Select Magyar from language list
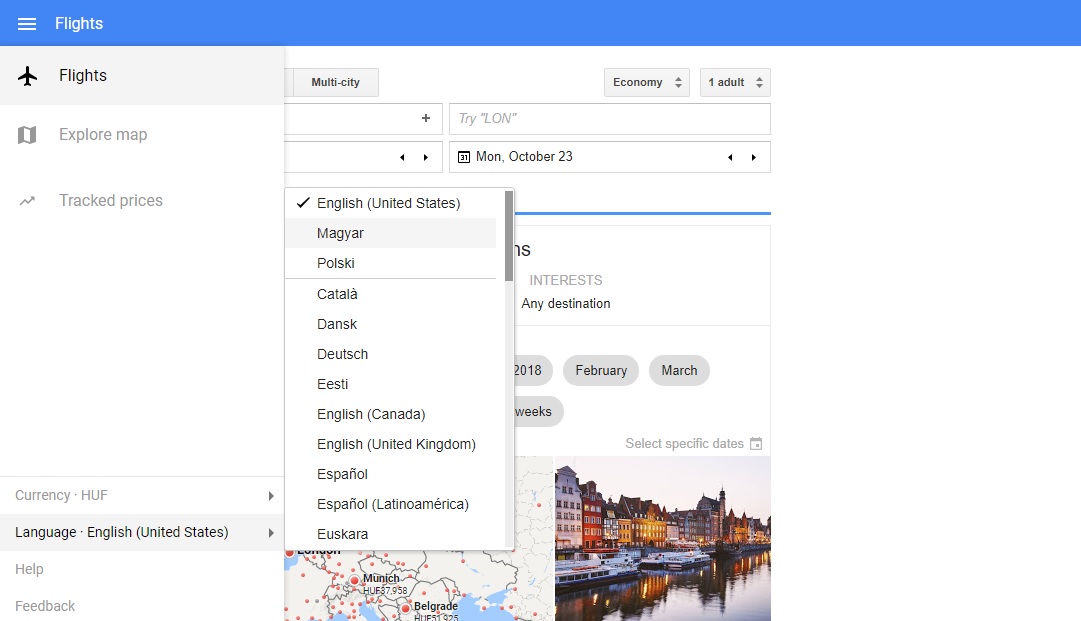This screenshot has height=621, width=1081. (341, 233)
